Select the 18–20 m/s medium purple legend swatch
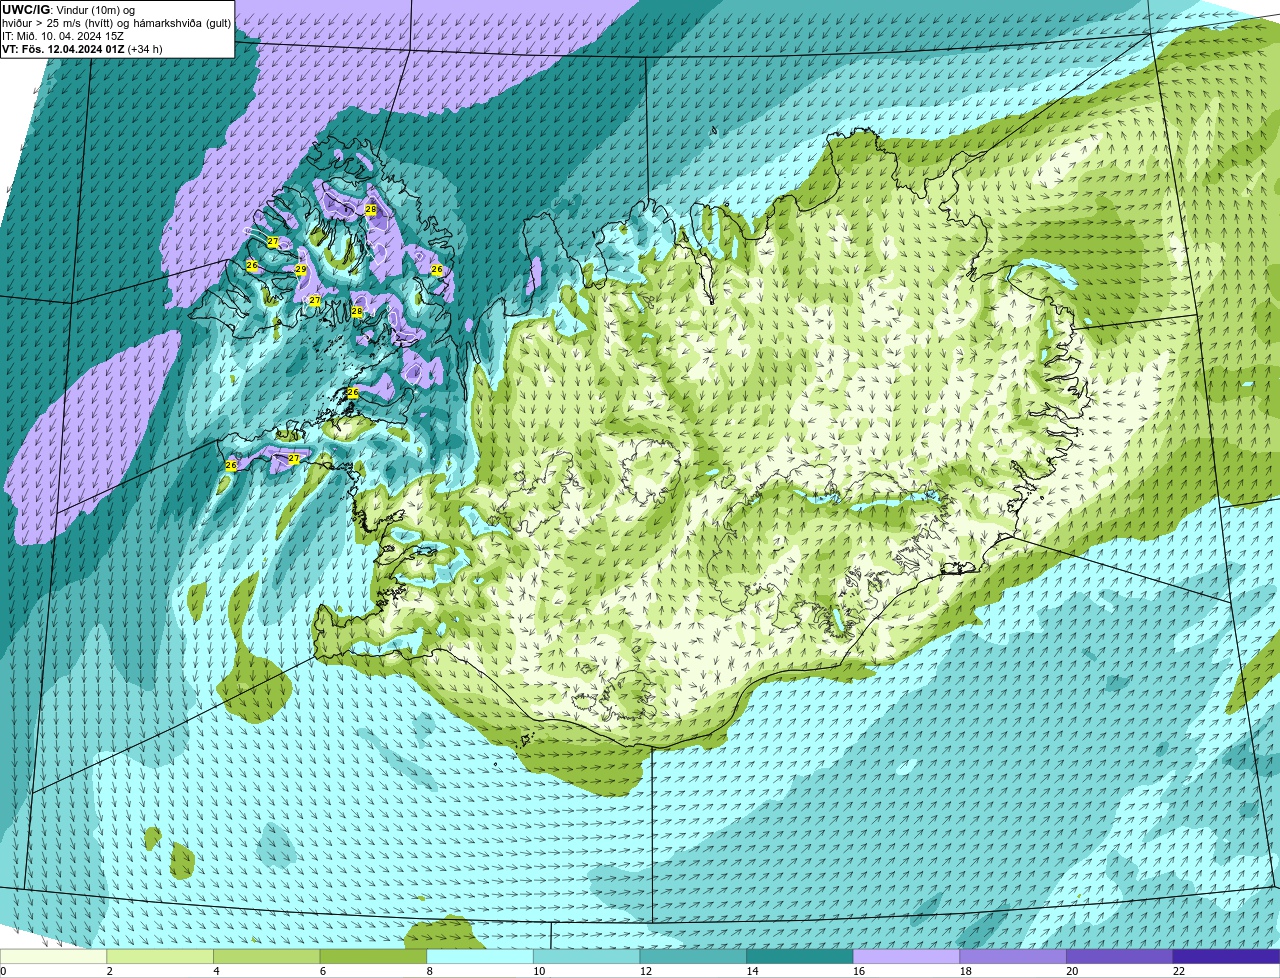Viewport: 1280px width, 978px height. (1013, 957)
